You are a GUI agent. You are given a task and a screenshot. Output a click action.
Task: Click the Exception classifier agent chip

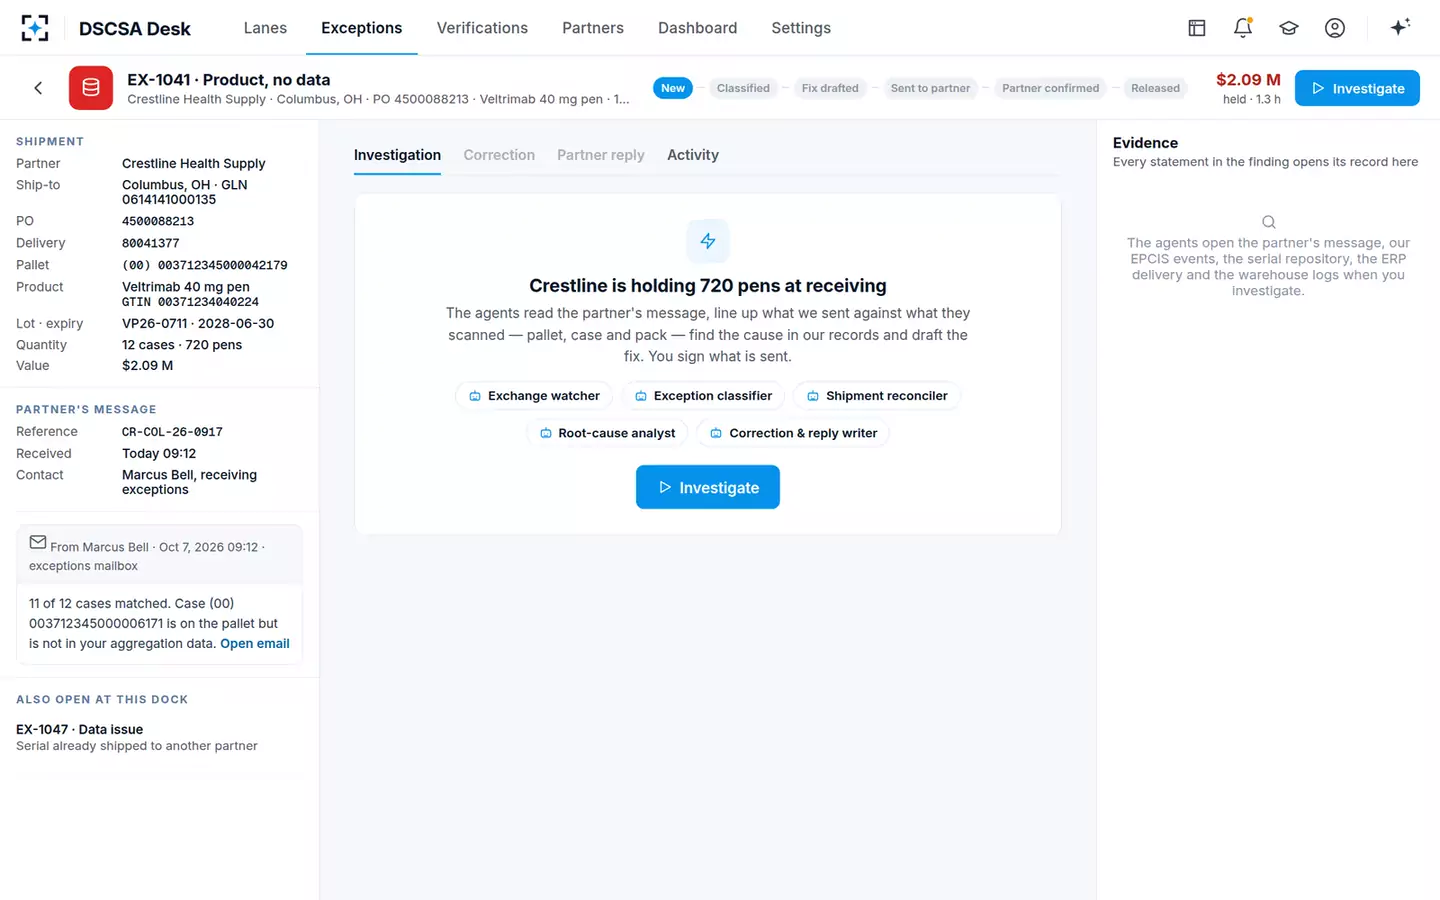(x=705, y=396)
